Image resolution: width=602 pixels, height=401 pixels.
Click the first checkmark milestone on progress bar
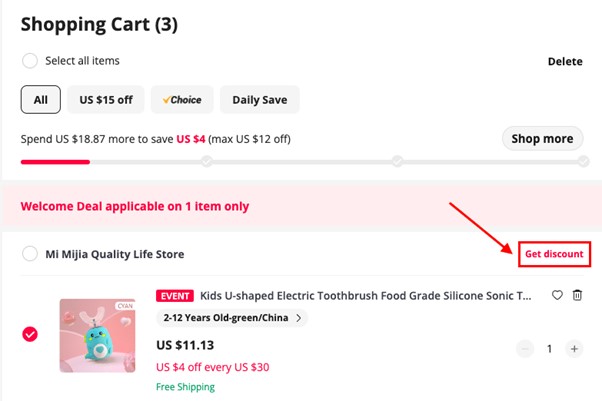point(207,161)
